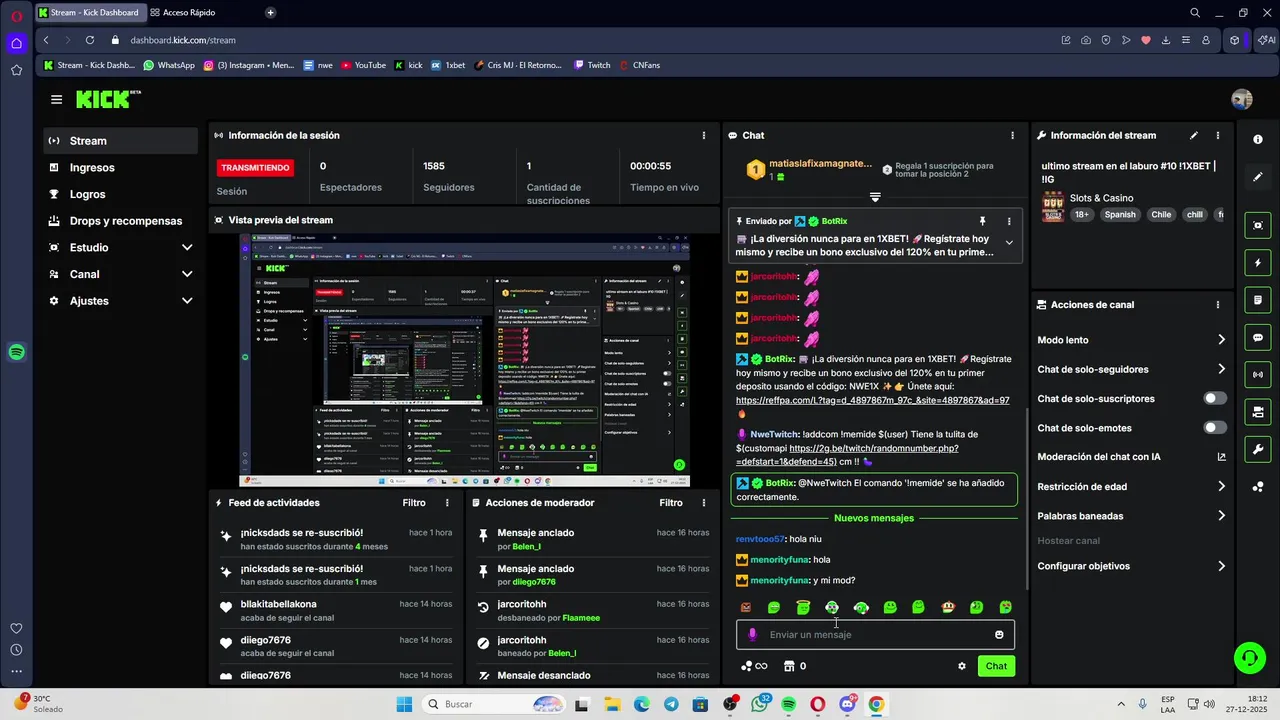
Task: Open the YouTube bookmark
Action: point(363,65)
